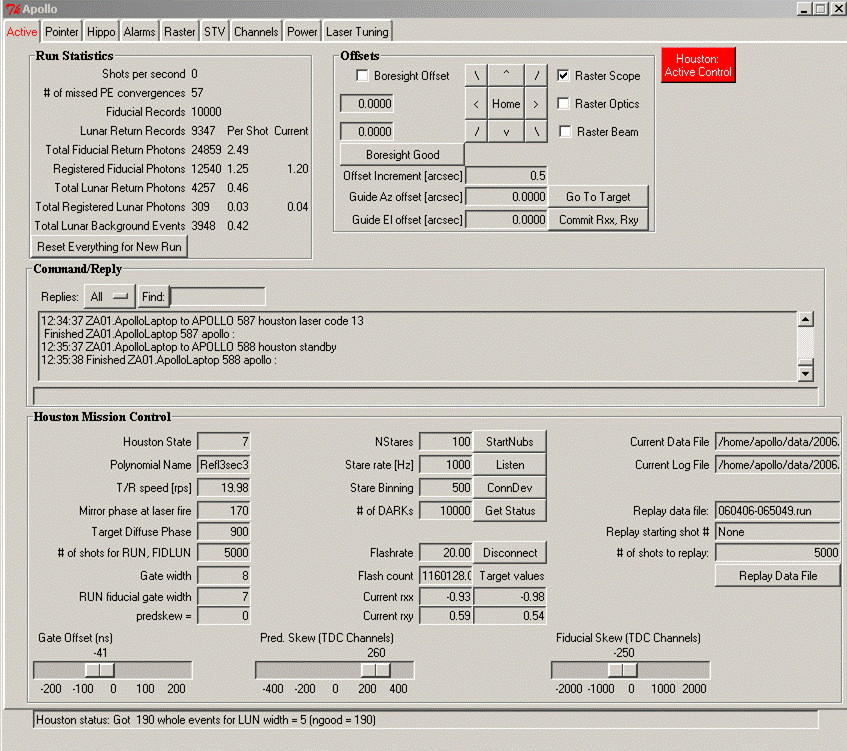The image size is (847, 751).
Task: Click the right arrow offset nudge button
Action: pos(536,103)
